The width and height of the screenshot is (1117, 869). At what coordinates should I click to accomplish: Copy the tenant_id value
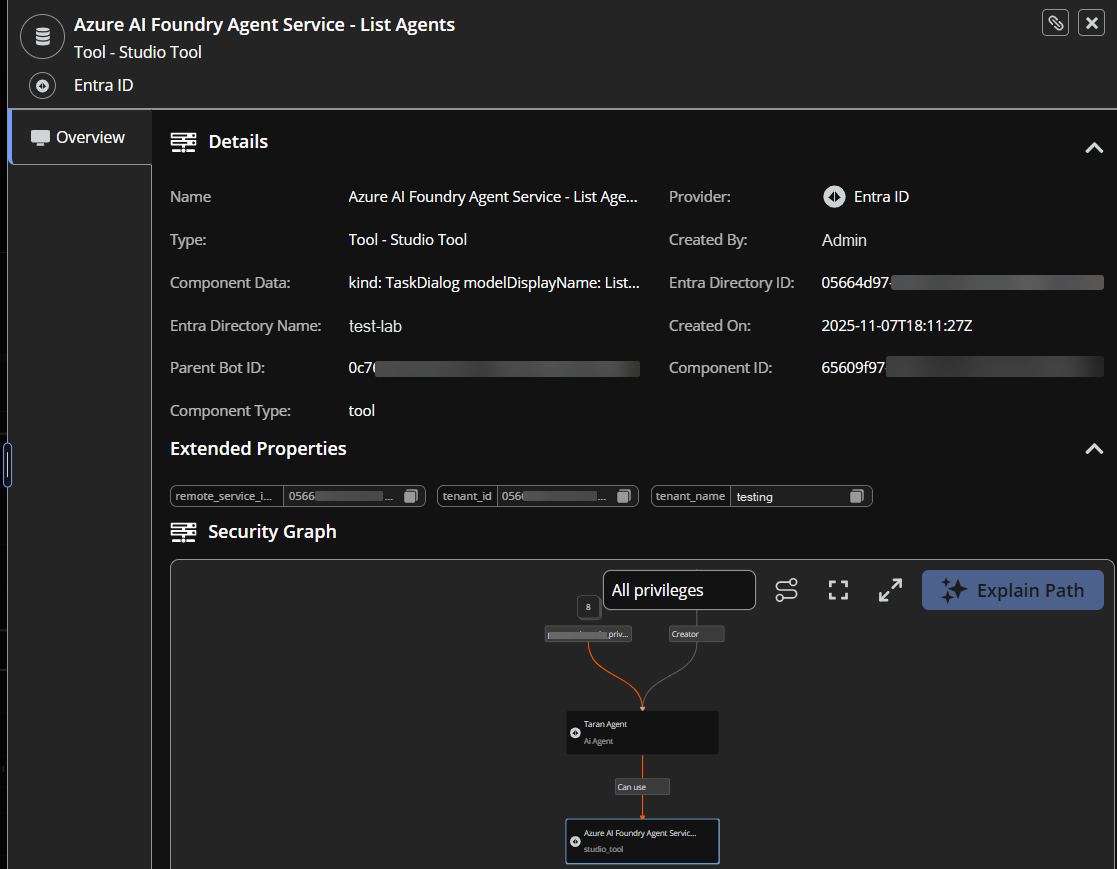624,496
